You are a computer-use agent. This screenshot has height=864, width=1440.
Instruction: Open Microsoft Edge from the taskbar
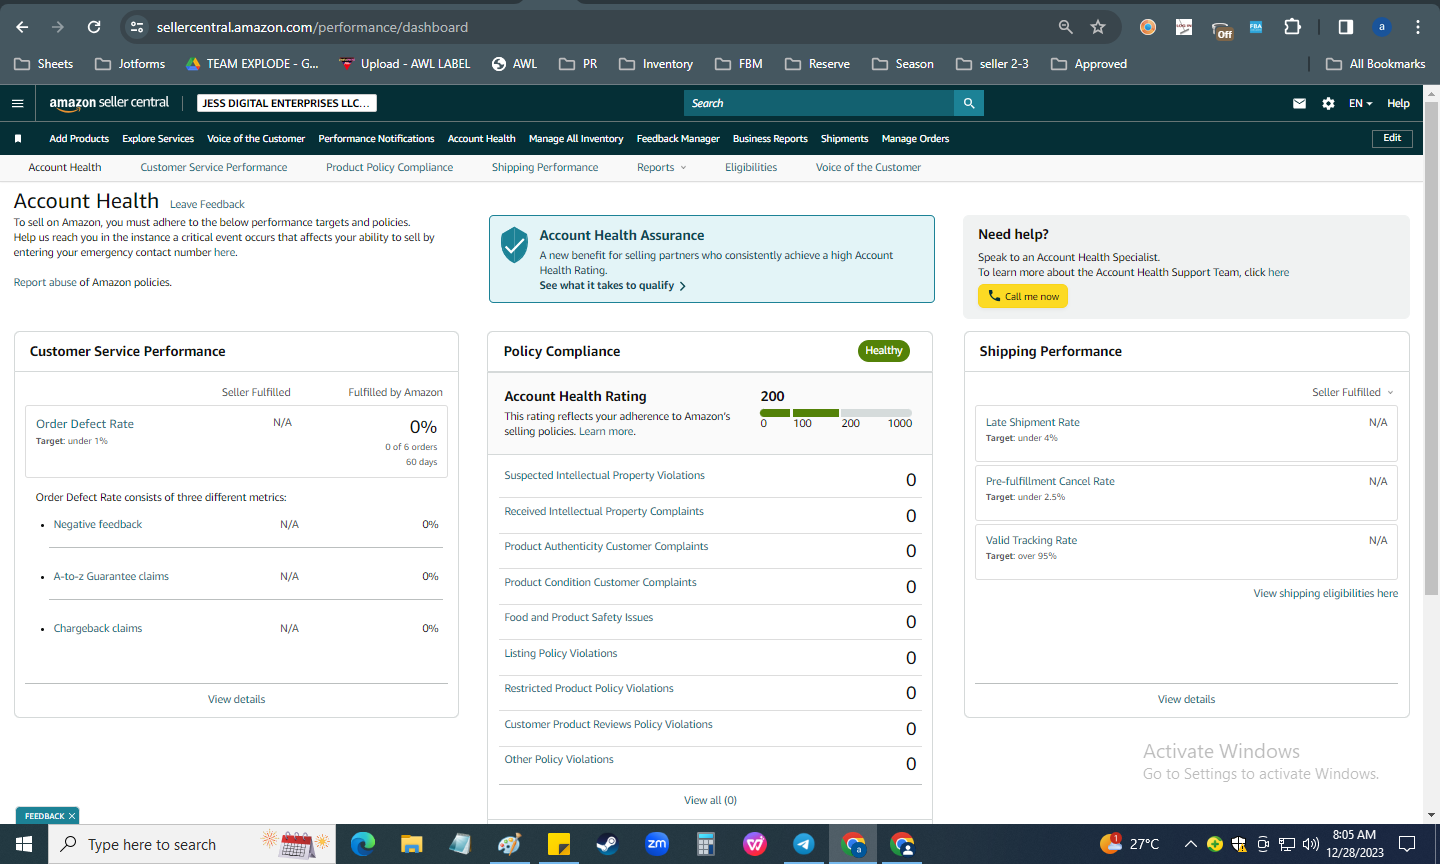(x=362, y=844)
